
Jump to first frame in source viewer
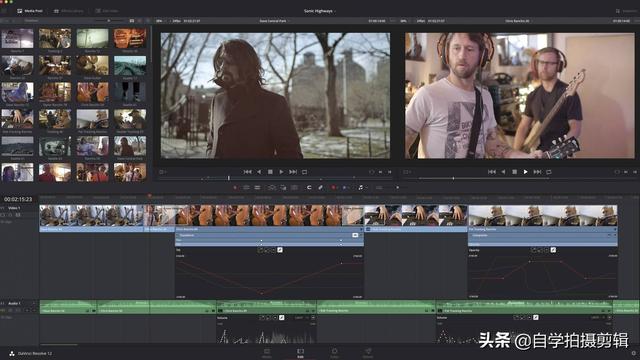coord(247,172)
